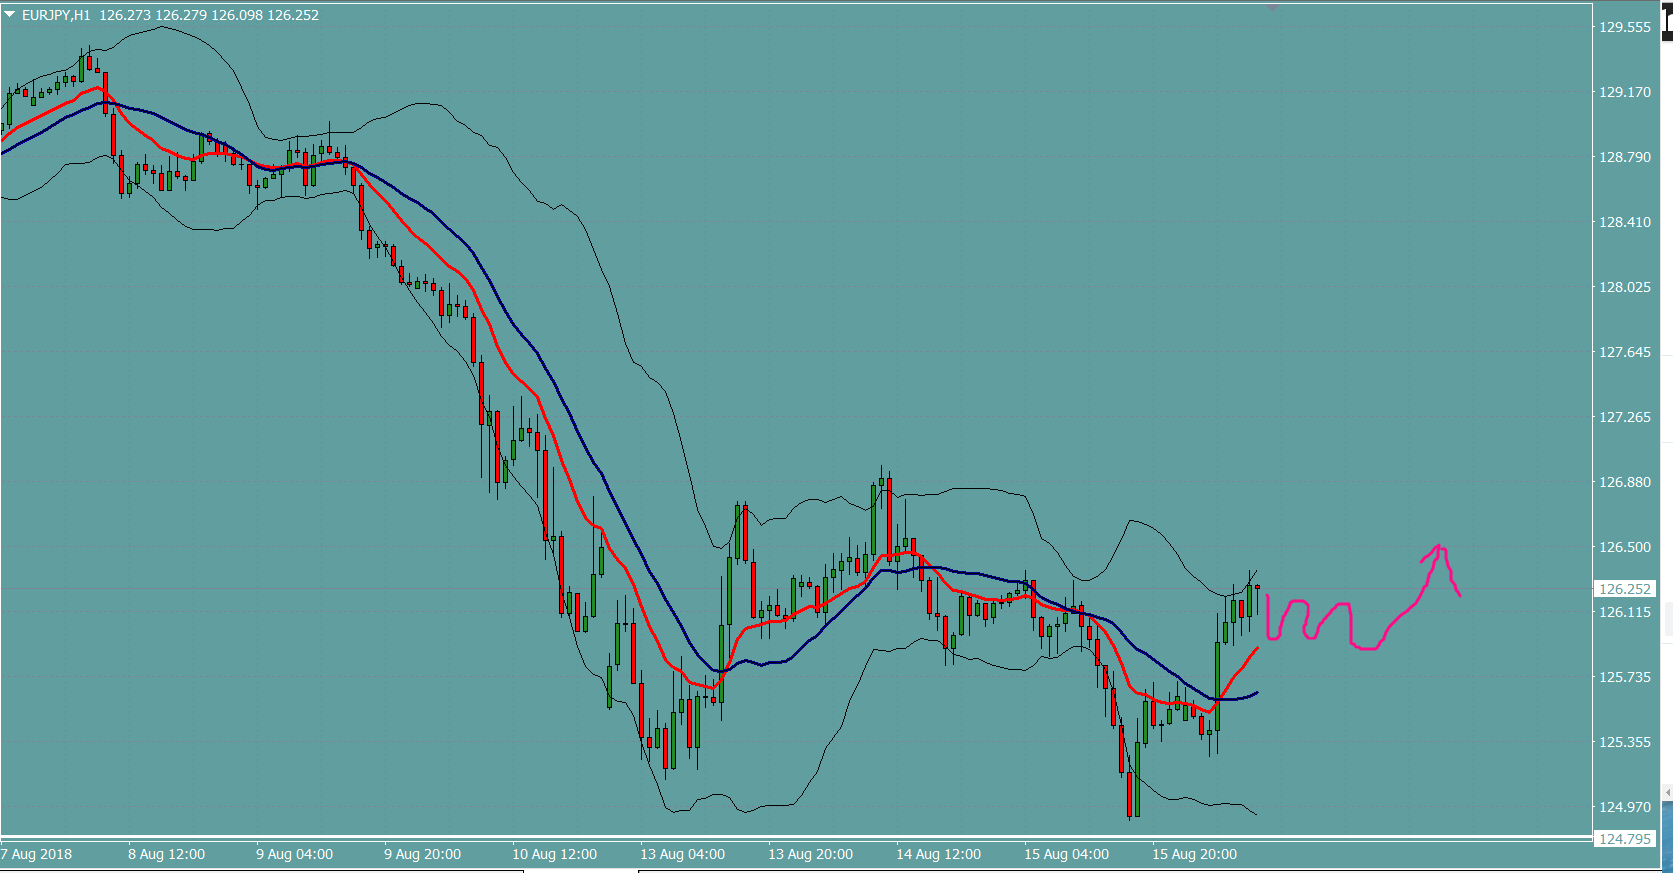Click the EURJPY,H1 symbol label
Image resolution: width=1673 pixels, height=873 pixels.
(56, 15)
